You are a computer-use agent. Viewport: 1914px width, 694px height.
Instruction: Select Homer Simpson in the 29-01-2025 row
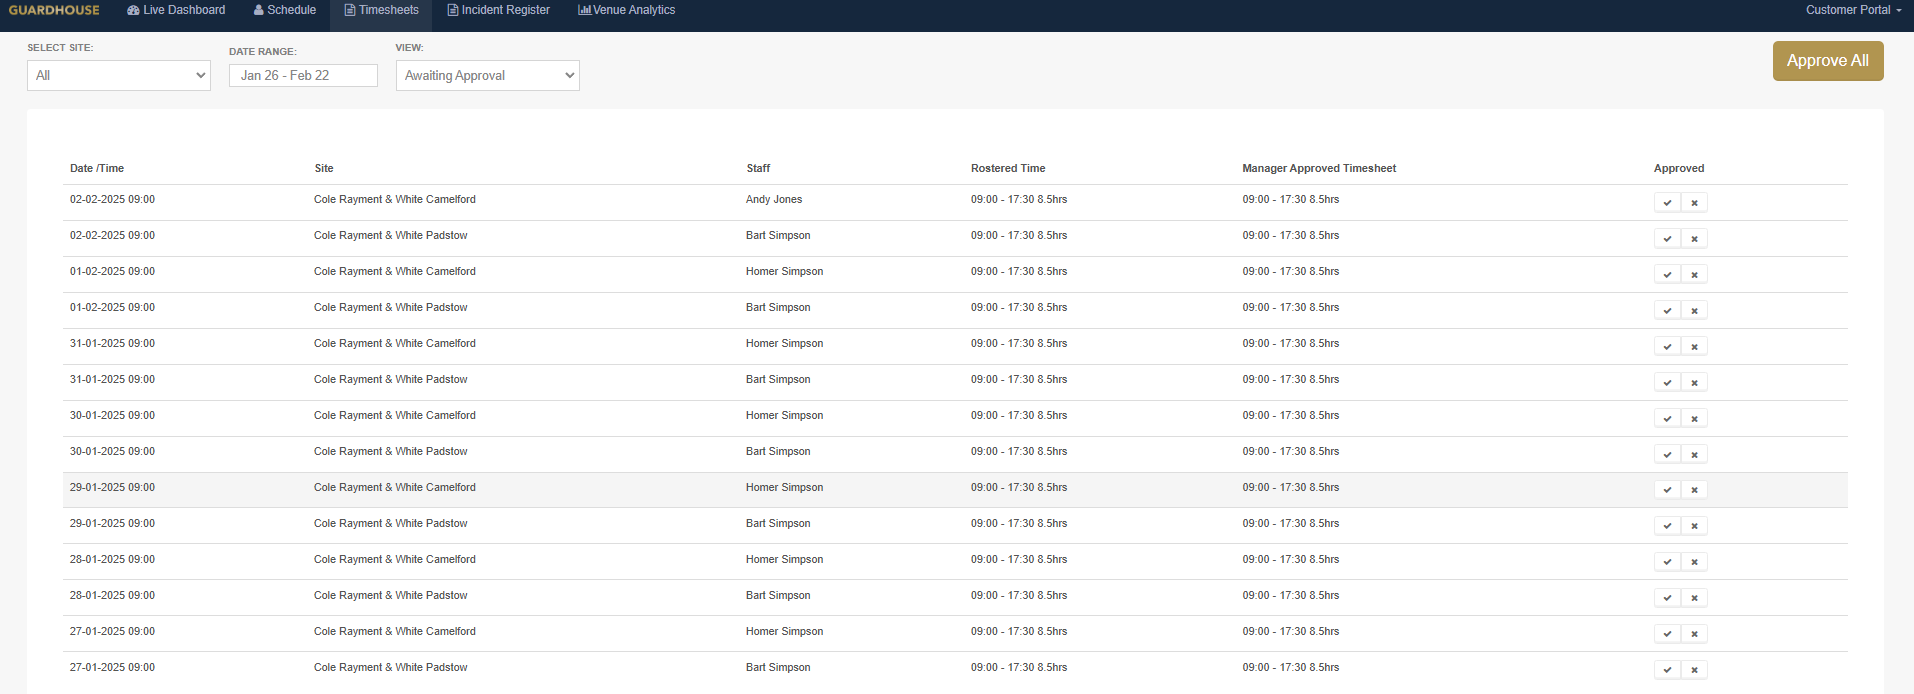tap(785, 487)
